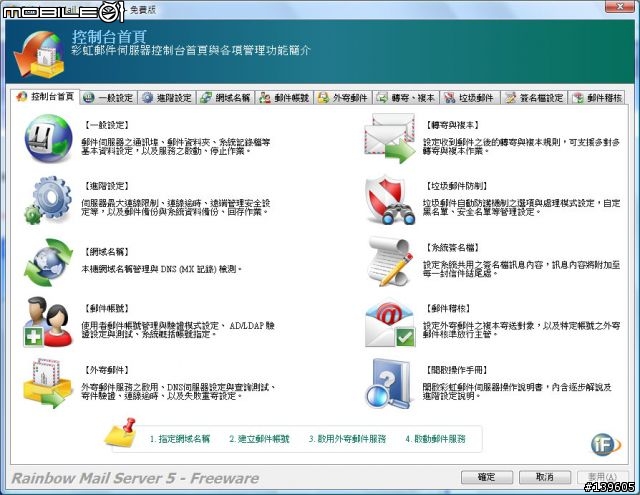The width and height of the screenshot is (640, 495).
Task: Open the 外寄郵件 outbox icon
Action: tap(48, 384)
